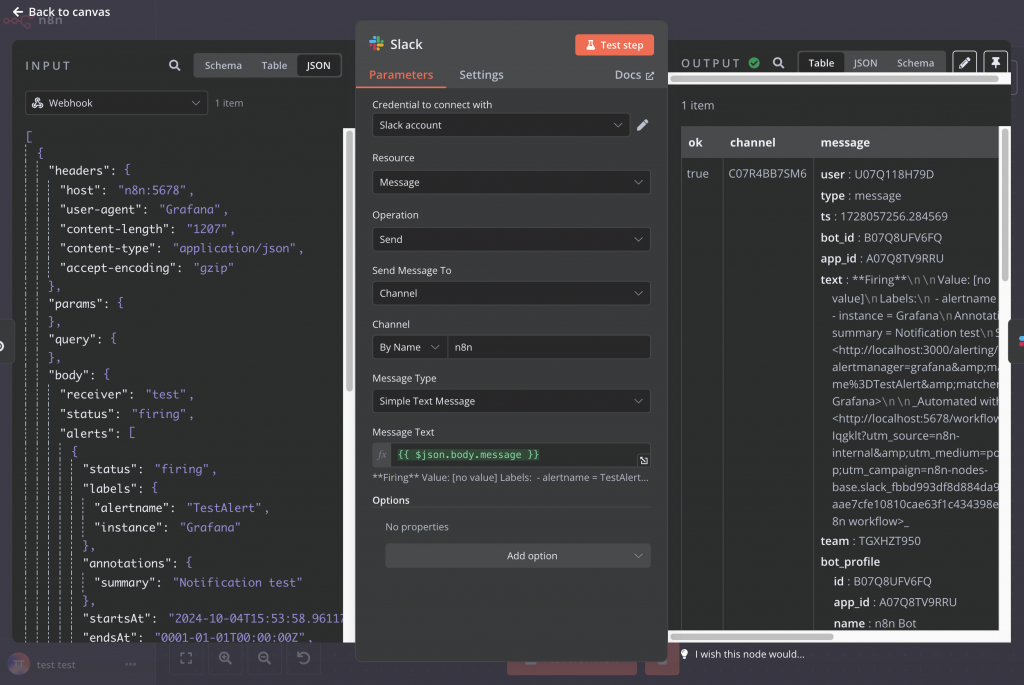The image size is (1024, 685).
Task: Select JSON view in INPUT panel
Action: (319, 65)
